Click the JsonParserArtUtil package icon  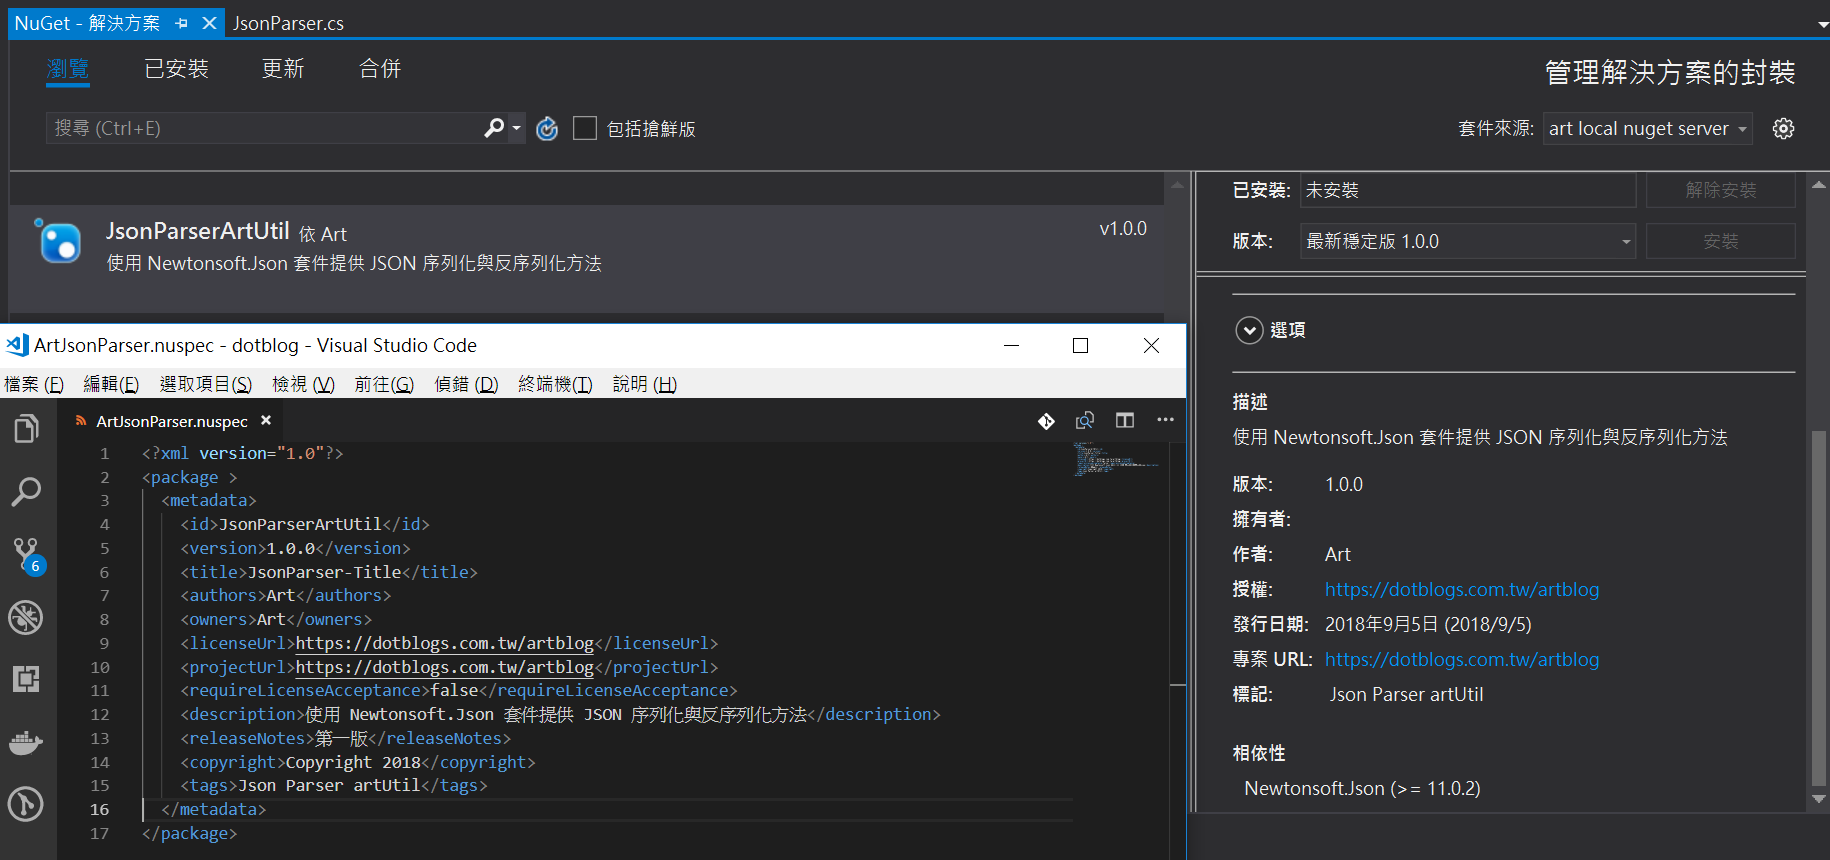tap(58, 241)
